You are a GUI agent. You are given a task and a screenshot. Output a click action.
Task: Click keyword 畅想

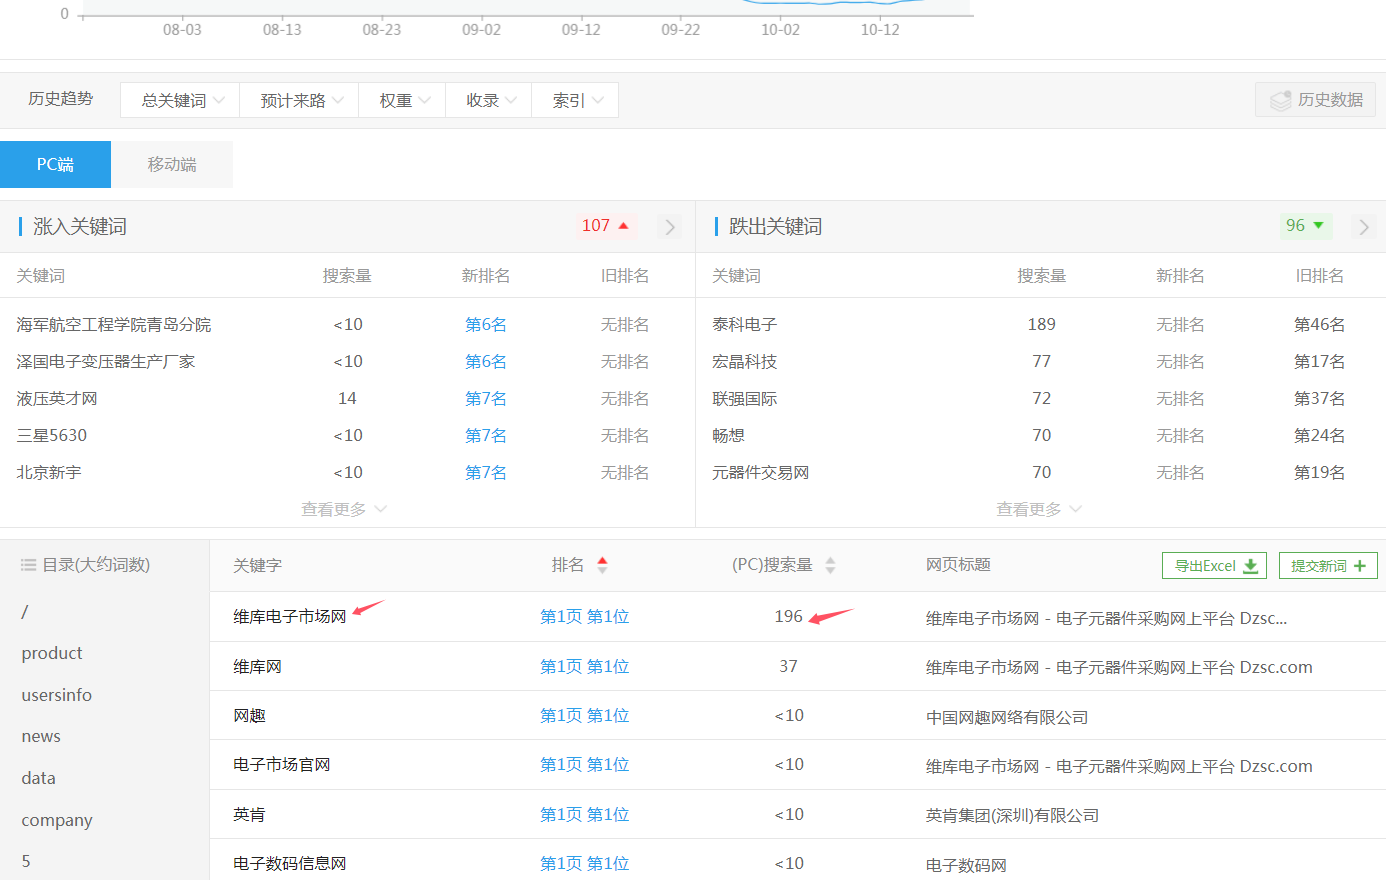pyautogui.click(x=729, y=436)
